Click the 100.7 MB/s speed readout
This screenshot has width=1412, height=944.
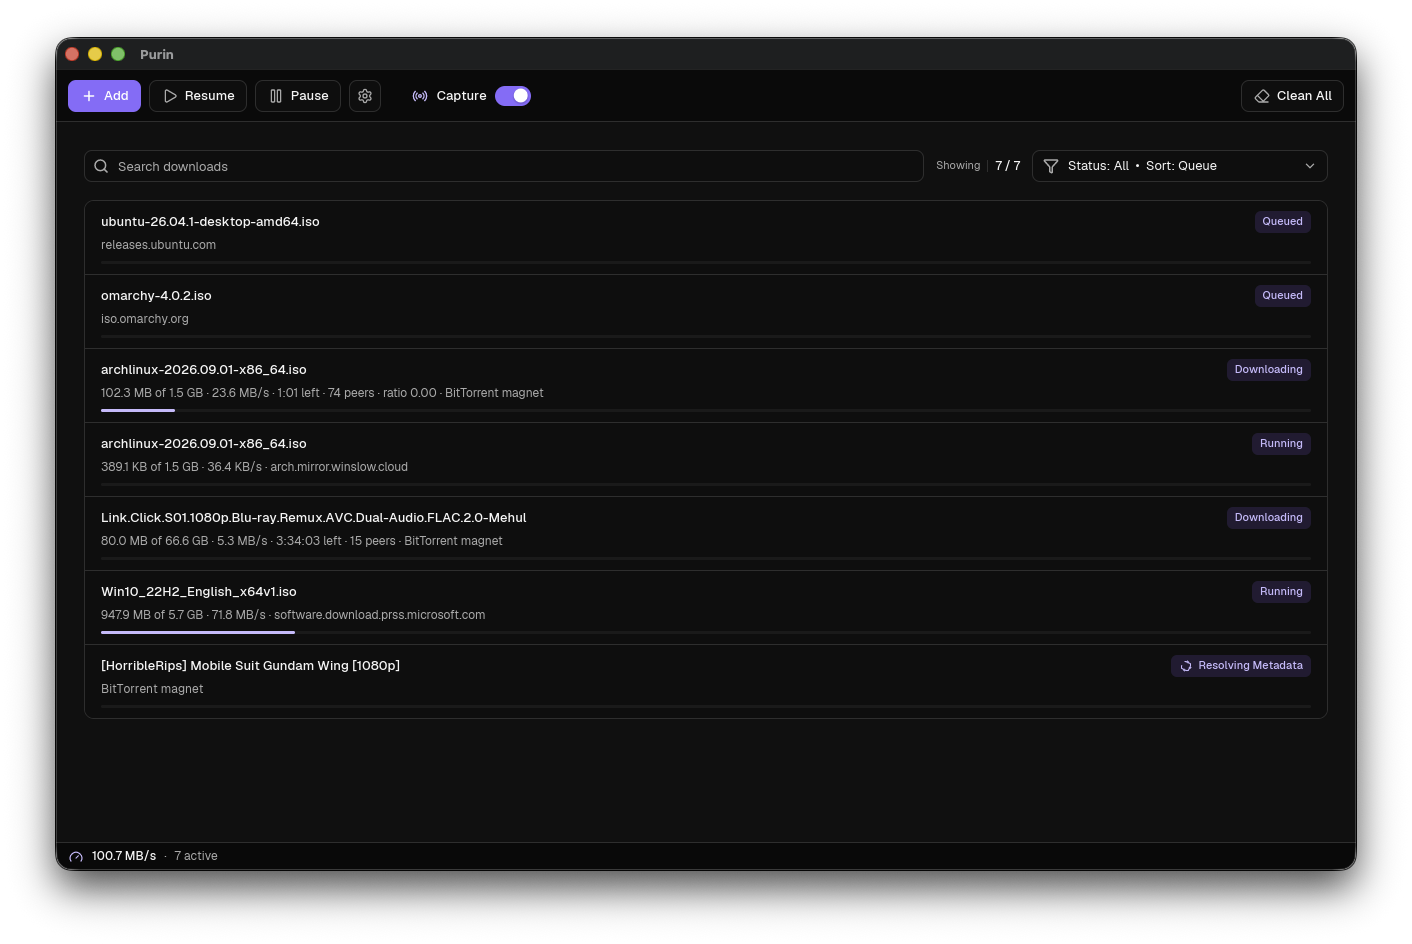pos(124,856)
